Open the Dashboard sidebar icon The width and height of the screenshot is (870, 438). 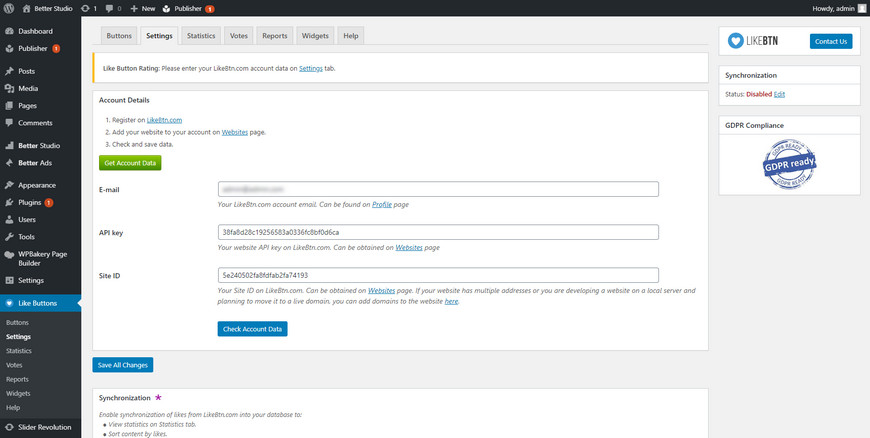[x=9, y=31]
